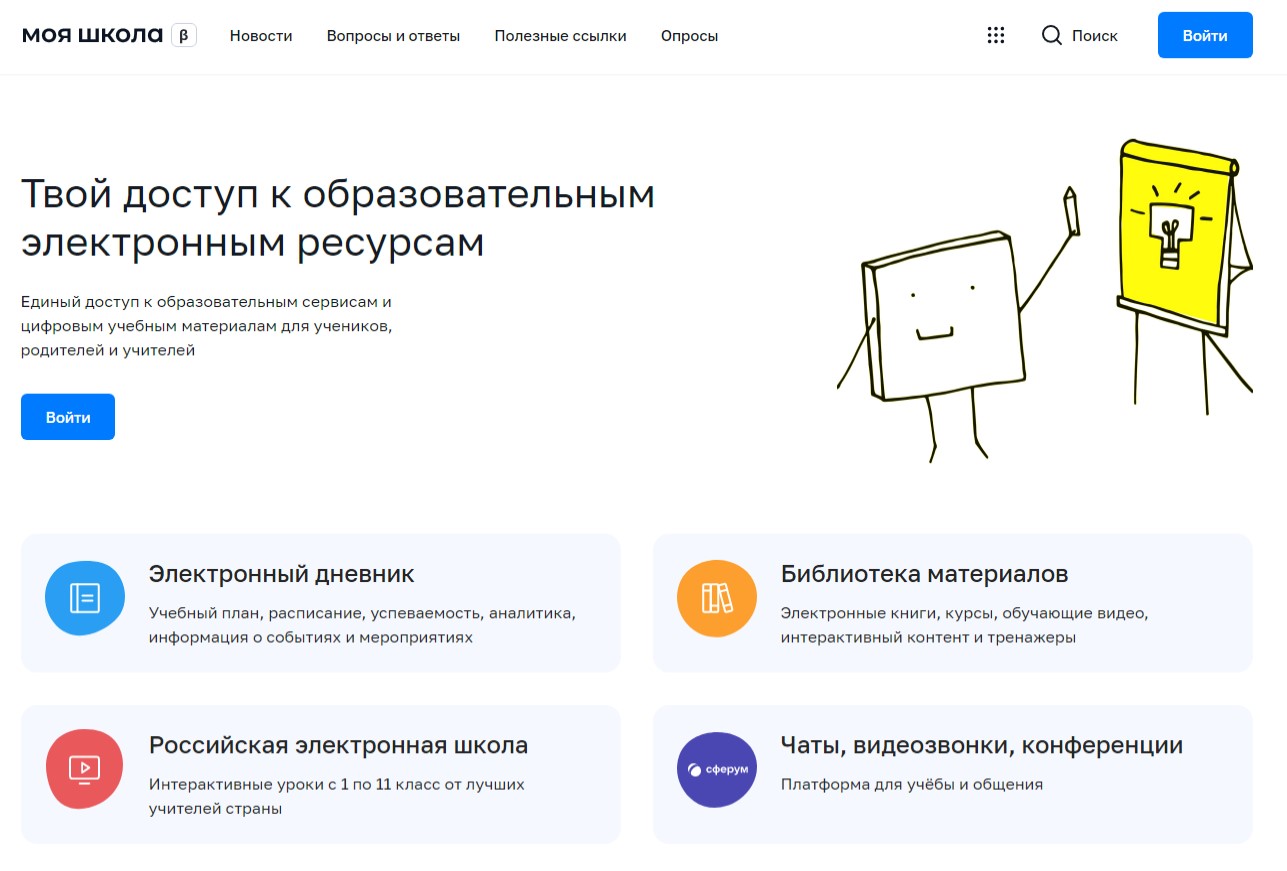Open the Опросы section
The image size is (1287, 871).
point(689,36)
